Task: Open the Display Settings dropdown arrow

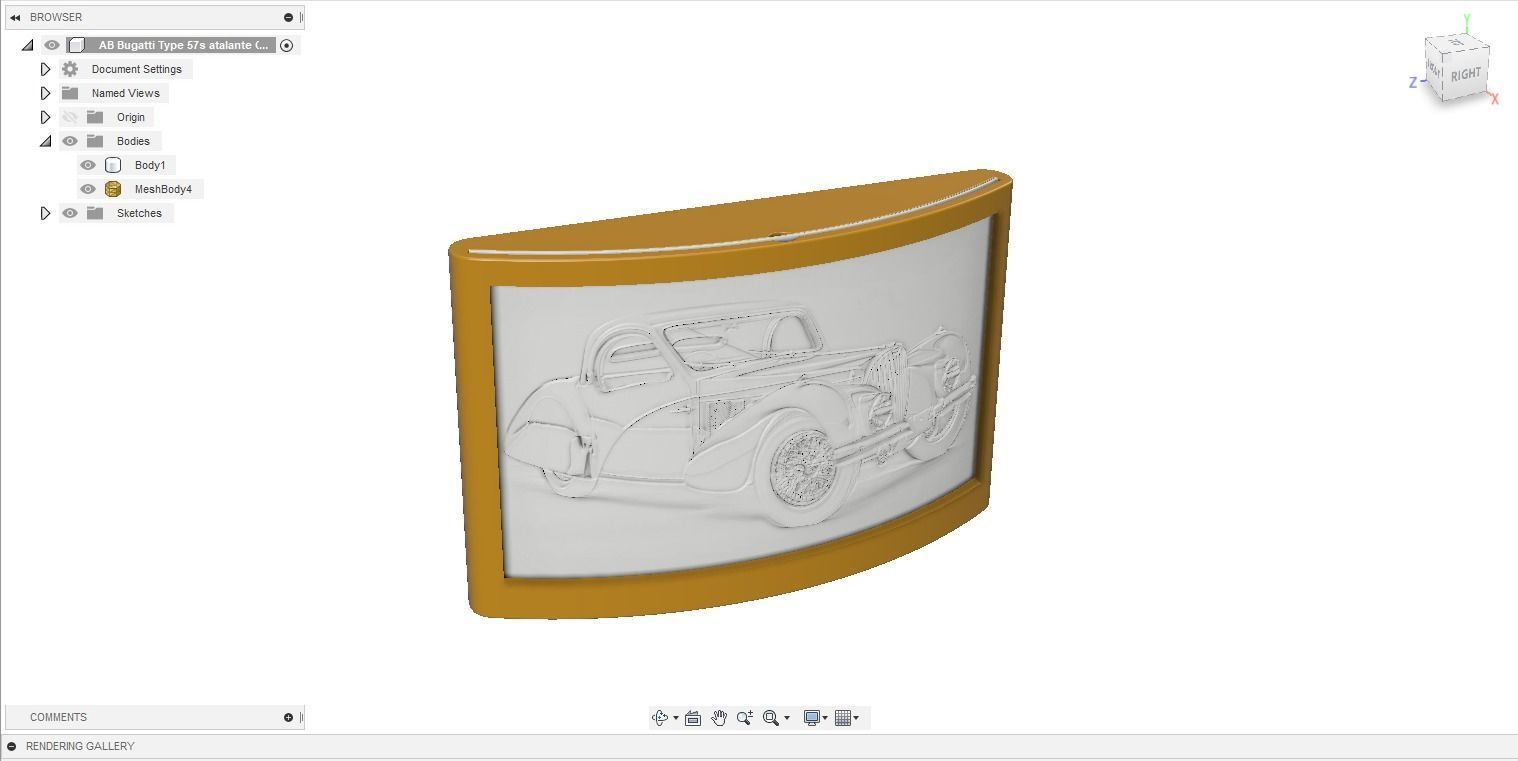Action: (825, 718)
